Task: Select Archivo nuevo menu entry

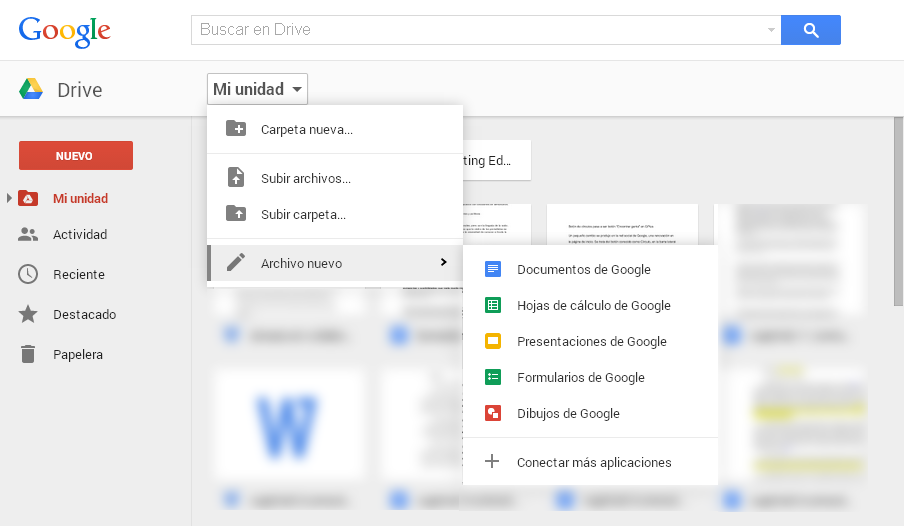Action: [x=335, y=263]
